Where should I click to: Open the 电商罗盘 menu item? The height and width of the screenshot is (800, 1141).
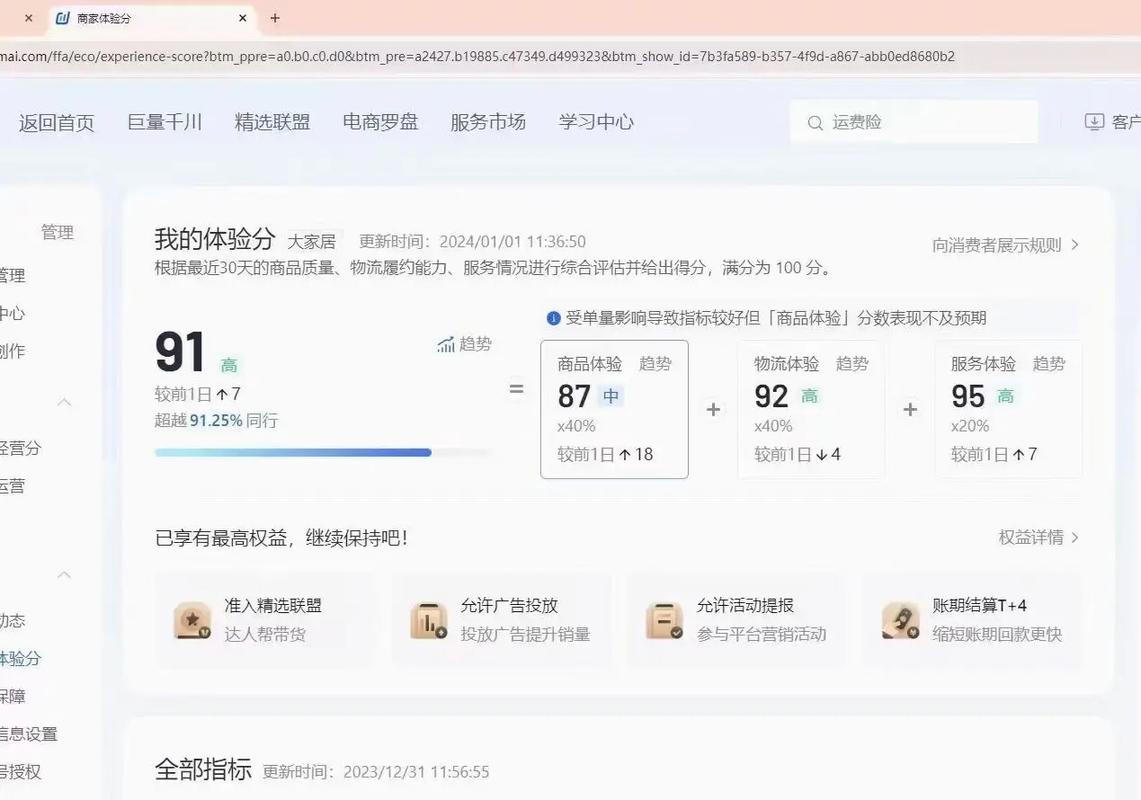380,121
